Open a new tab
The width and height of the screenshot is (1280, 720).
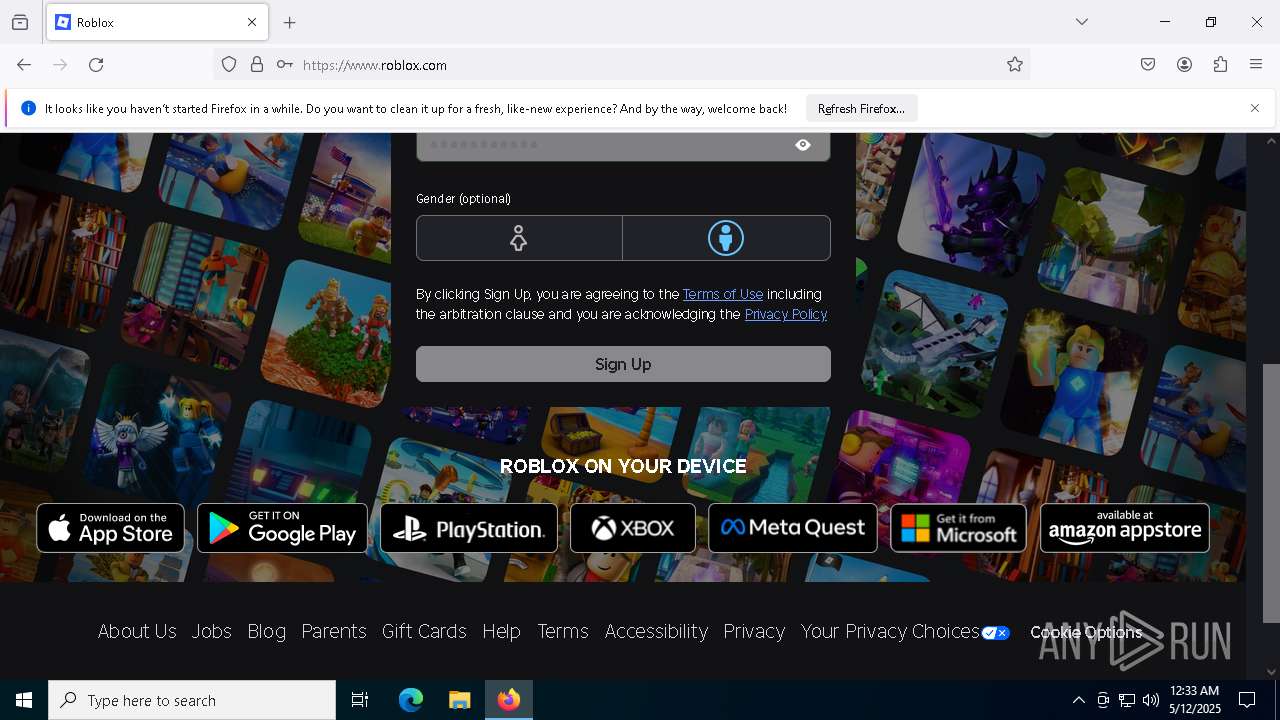coord(290,22)
